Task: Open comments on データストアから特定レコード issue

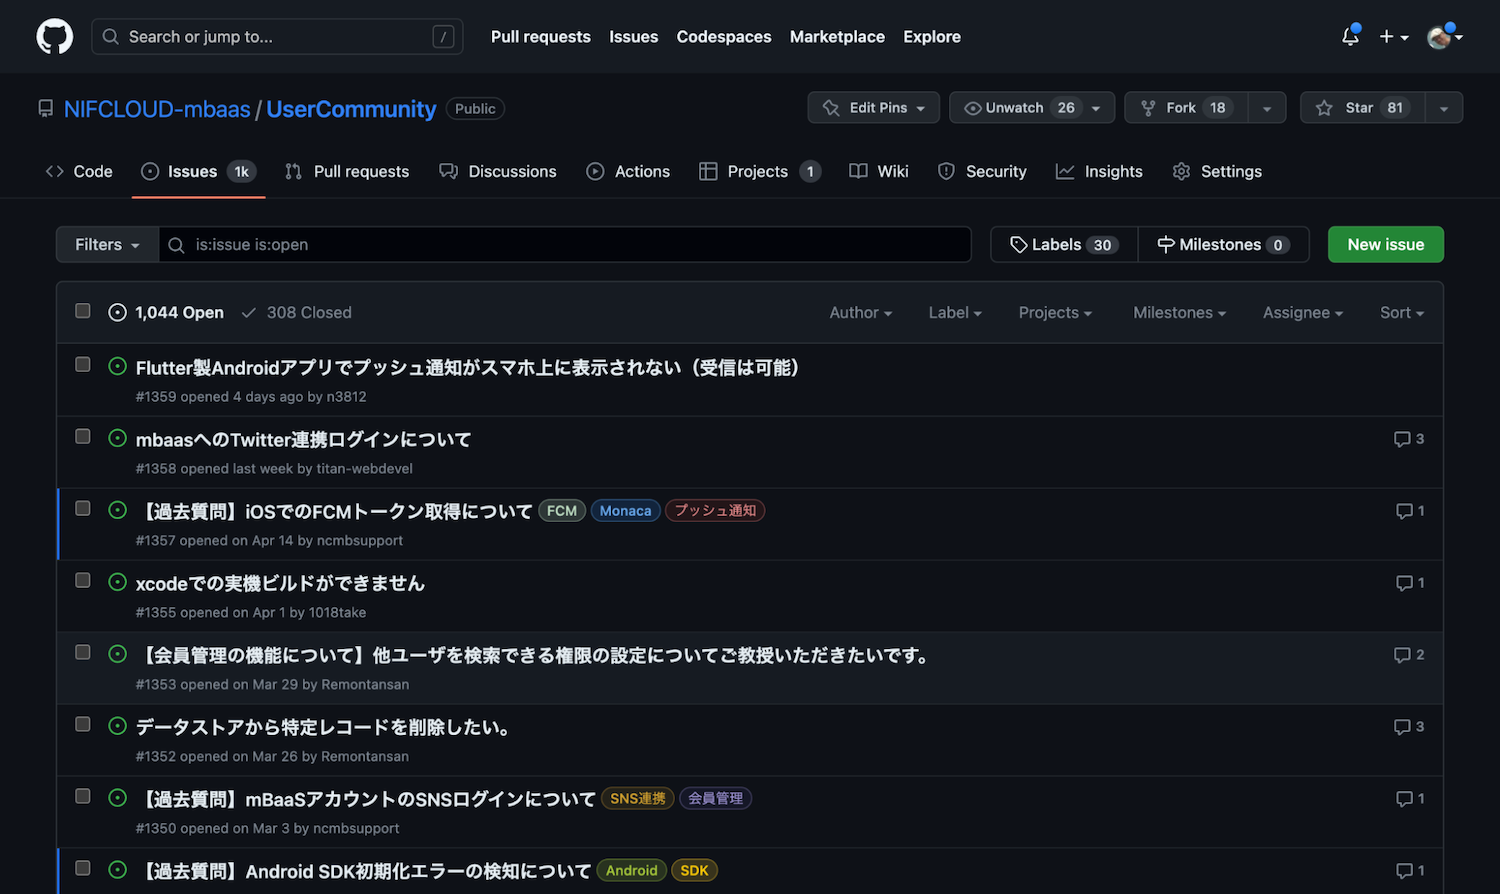Action: pos(1409,727)
